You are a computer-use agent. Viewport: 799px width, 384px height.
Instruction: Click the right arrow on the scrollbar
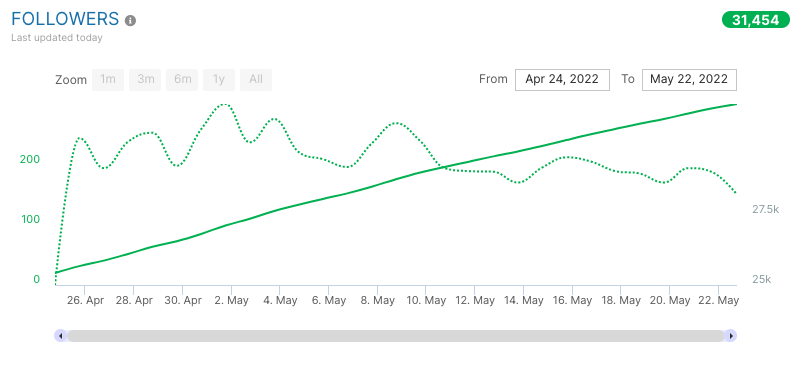pyautogui.click(x=731, y=336)
